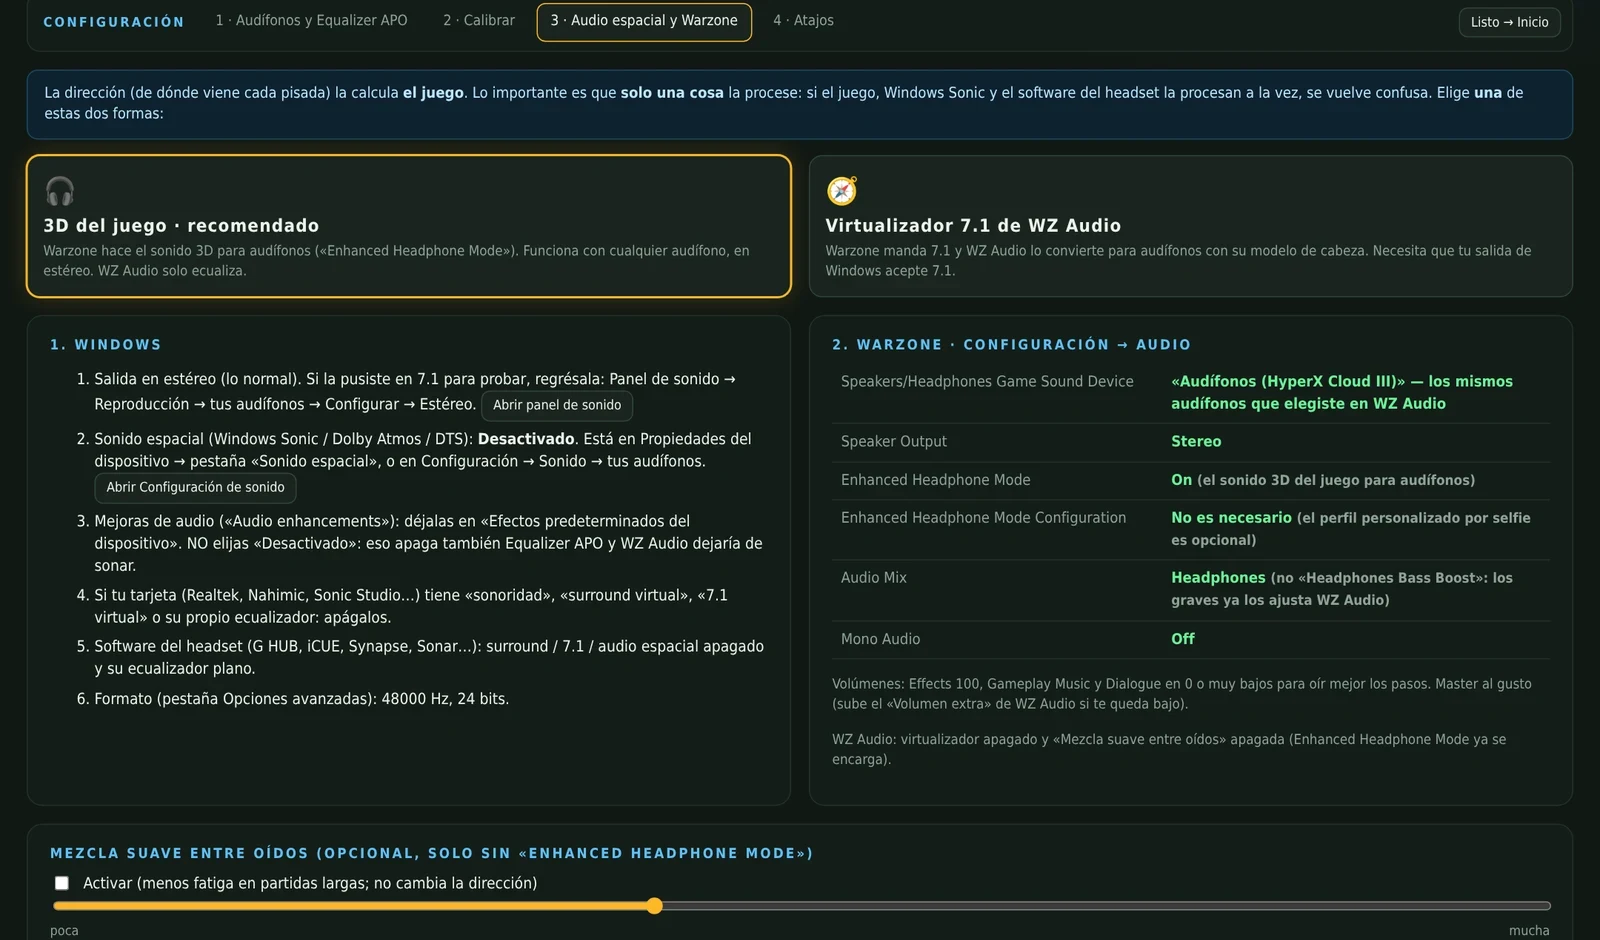Click the 'CONFIGURACIÓN' header label

tap(114, 22)
